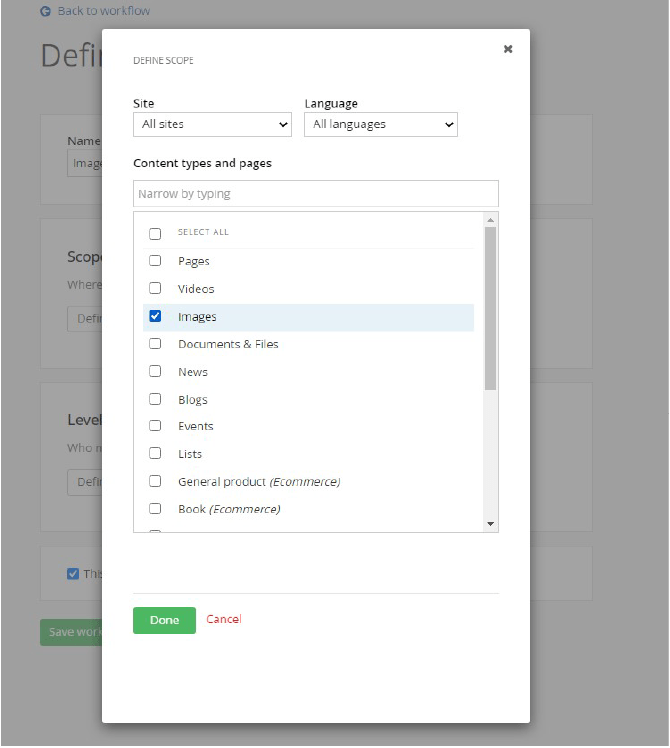Tick the Documents & Files checkbox
Viewport: 670px width, 748px height.
pyautogui.click(x=155, y=344)
